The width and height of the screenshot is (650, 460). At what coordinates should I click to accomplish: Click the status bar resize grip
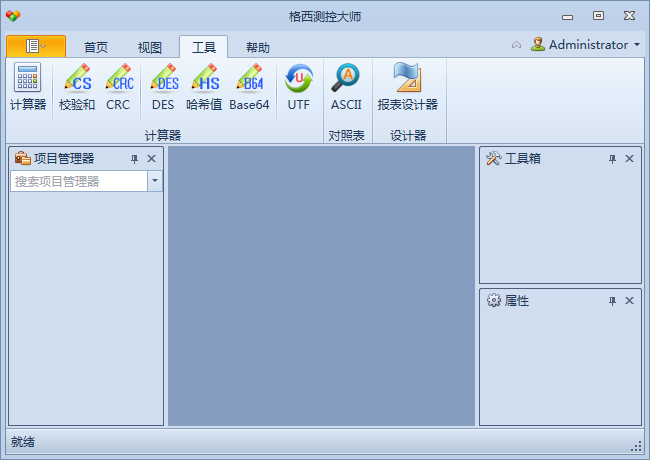point(636,446)
